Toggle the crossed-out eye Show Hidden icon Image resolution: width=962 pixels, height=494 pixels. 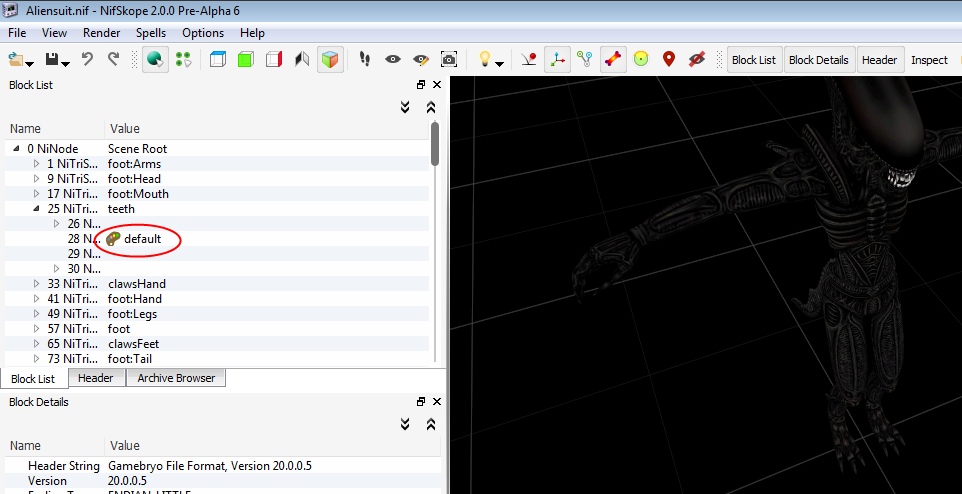pos(697,60)
